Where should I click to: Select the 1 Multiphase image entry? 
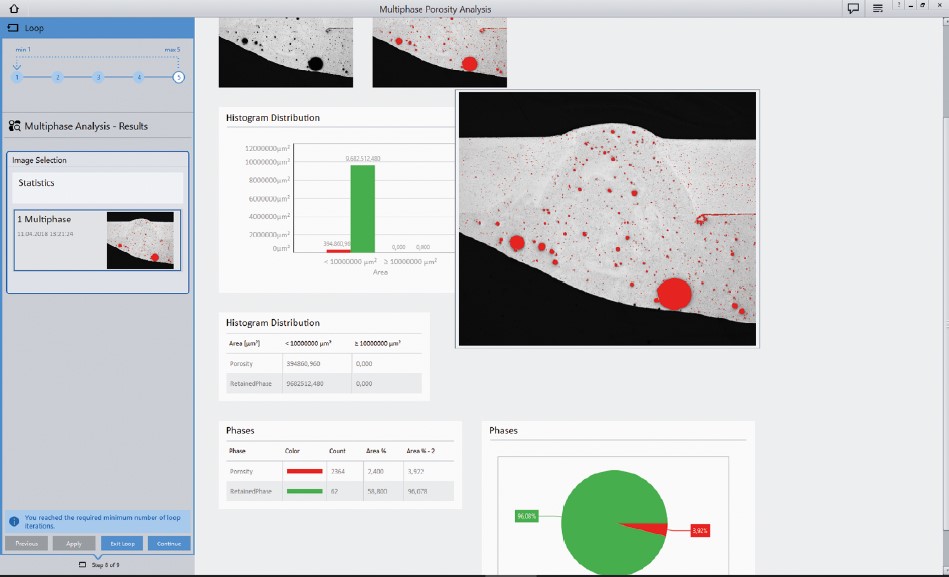click(x=97, y=240)
